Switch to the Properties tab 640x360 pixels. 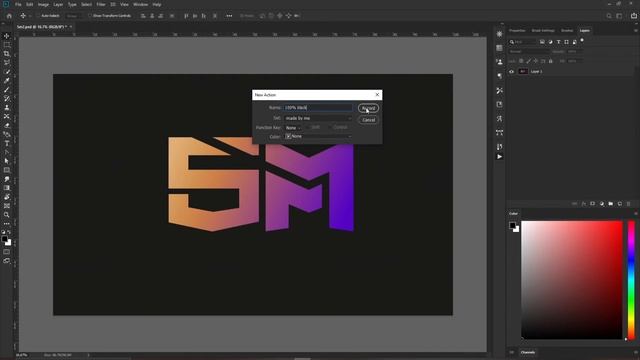(x=517, y=31)
